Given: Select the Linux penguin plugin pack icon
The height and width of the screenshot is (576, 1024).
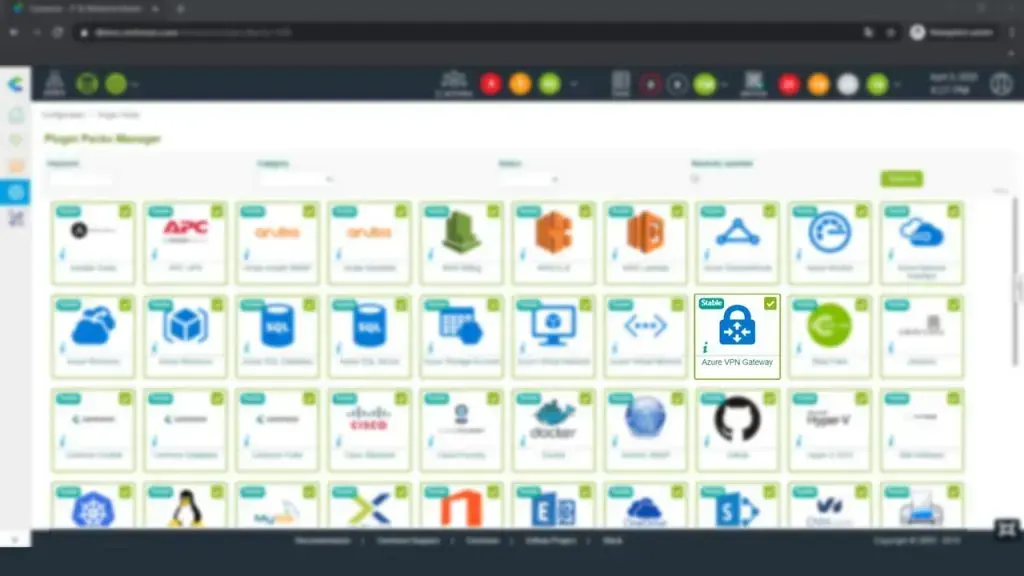Looking at the screenshot, I should pyautogui.click(x=185, y=508).
